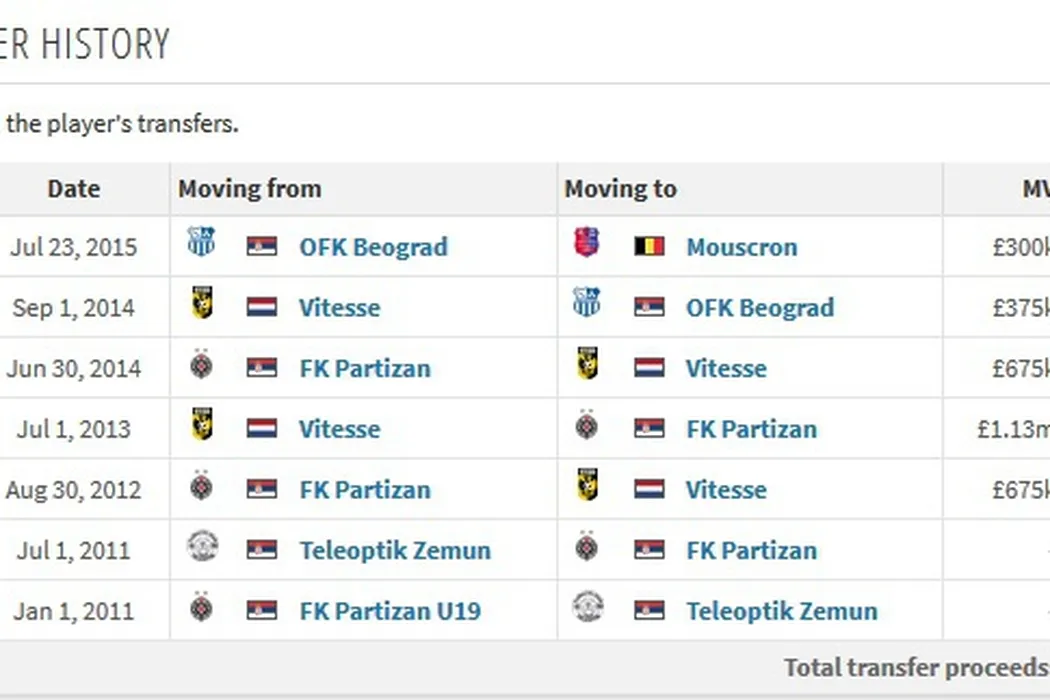Open FK Partizan U19 link
1050x700 pixels.
point(389,611)
